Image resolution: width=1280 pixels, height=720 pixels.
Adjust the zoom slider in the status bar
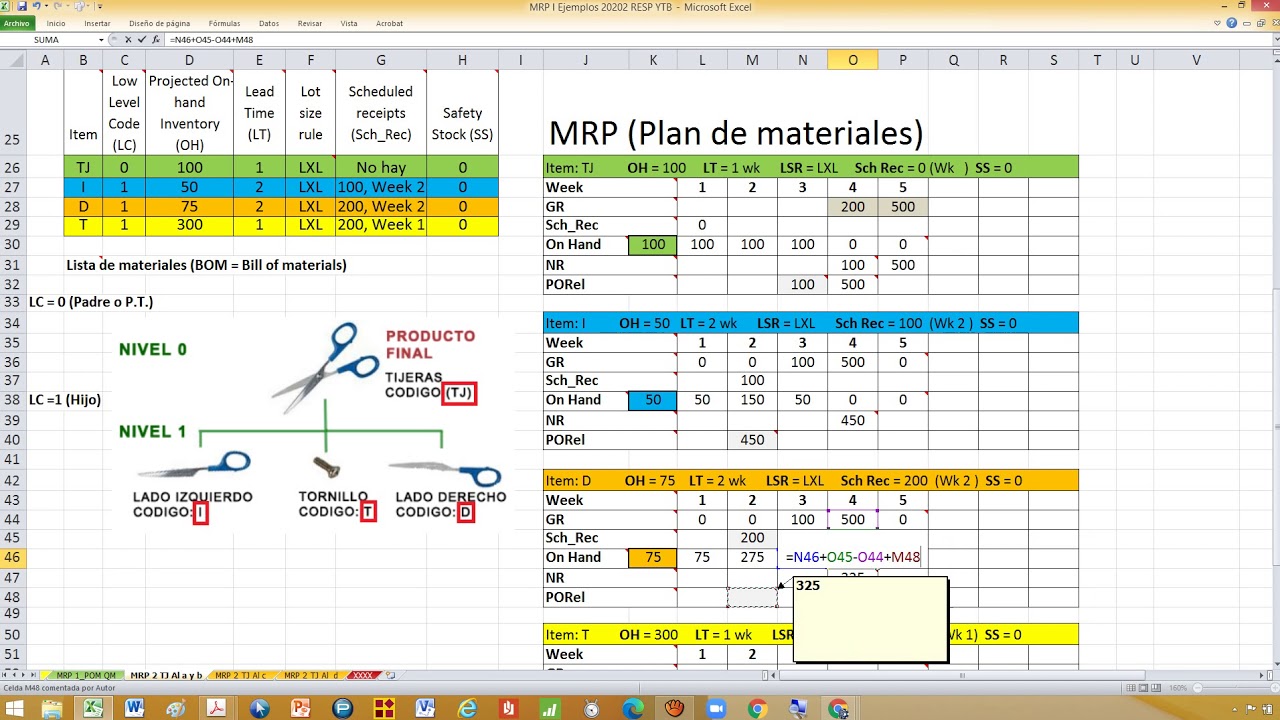point(1235,688)
